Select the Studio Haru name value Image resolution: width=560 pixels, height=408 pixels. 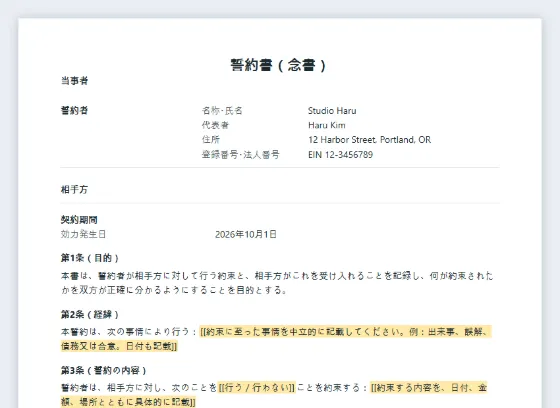[332, 111]
